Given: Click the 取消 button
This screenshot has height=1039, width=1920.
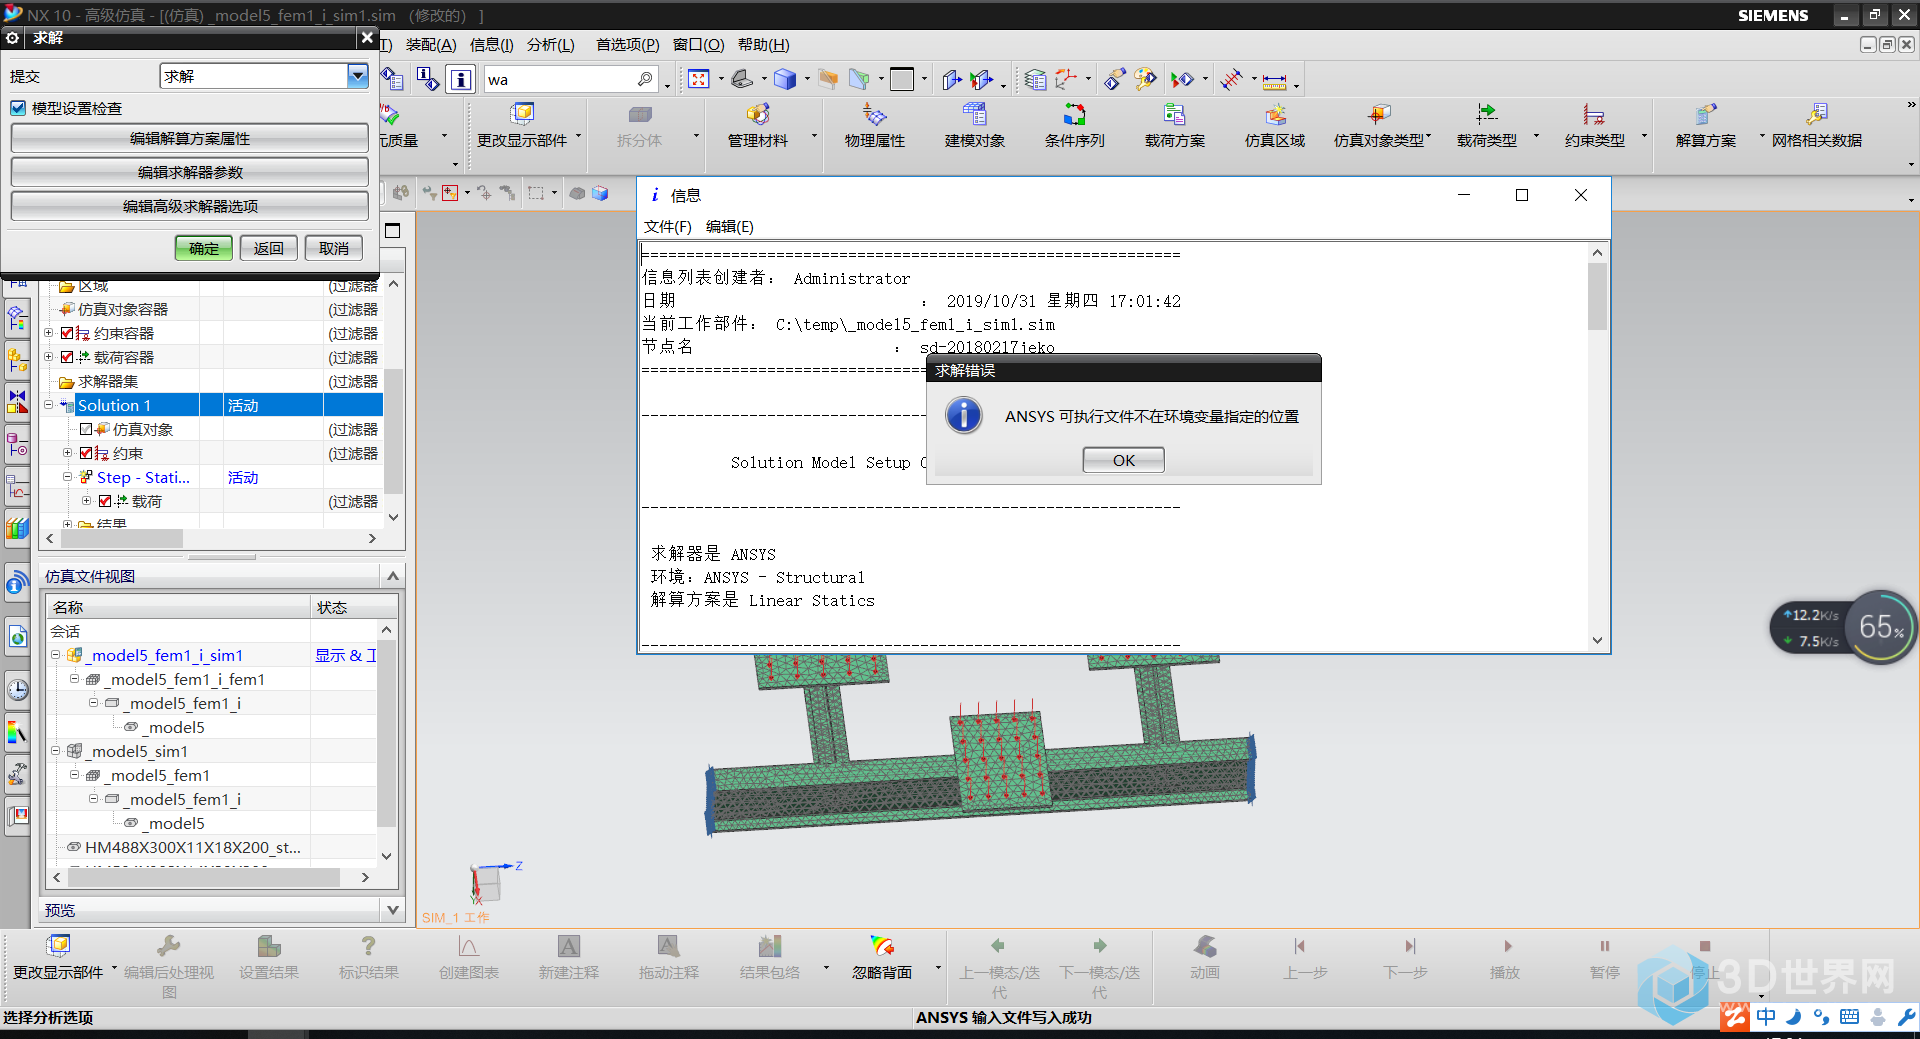Looking at the screenshot, I should (x=334, y=248).
